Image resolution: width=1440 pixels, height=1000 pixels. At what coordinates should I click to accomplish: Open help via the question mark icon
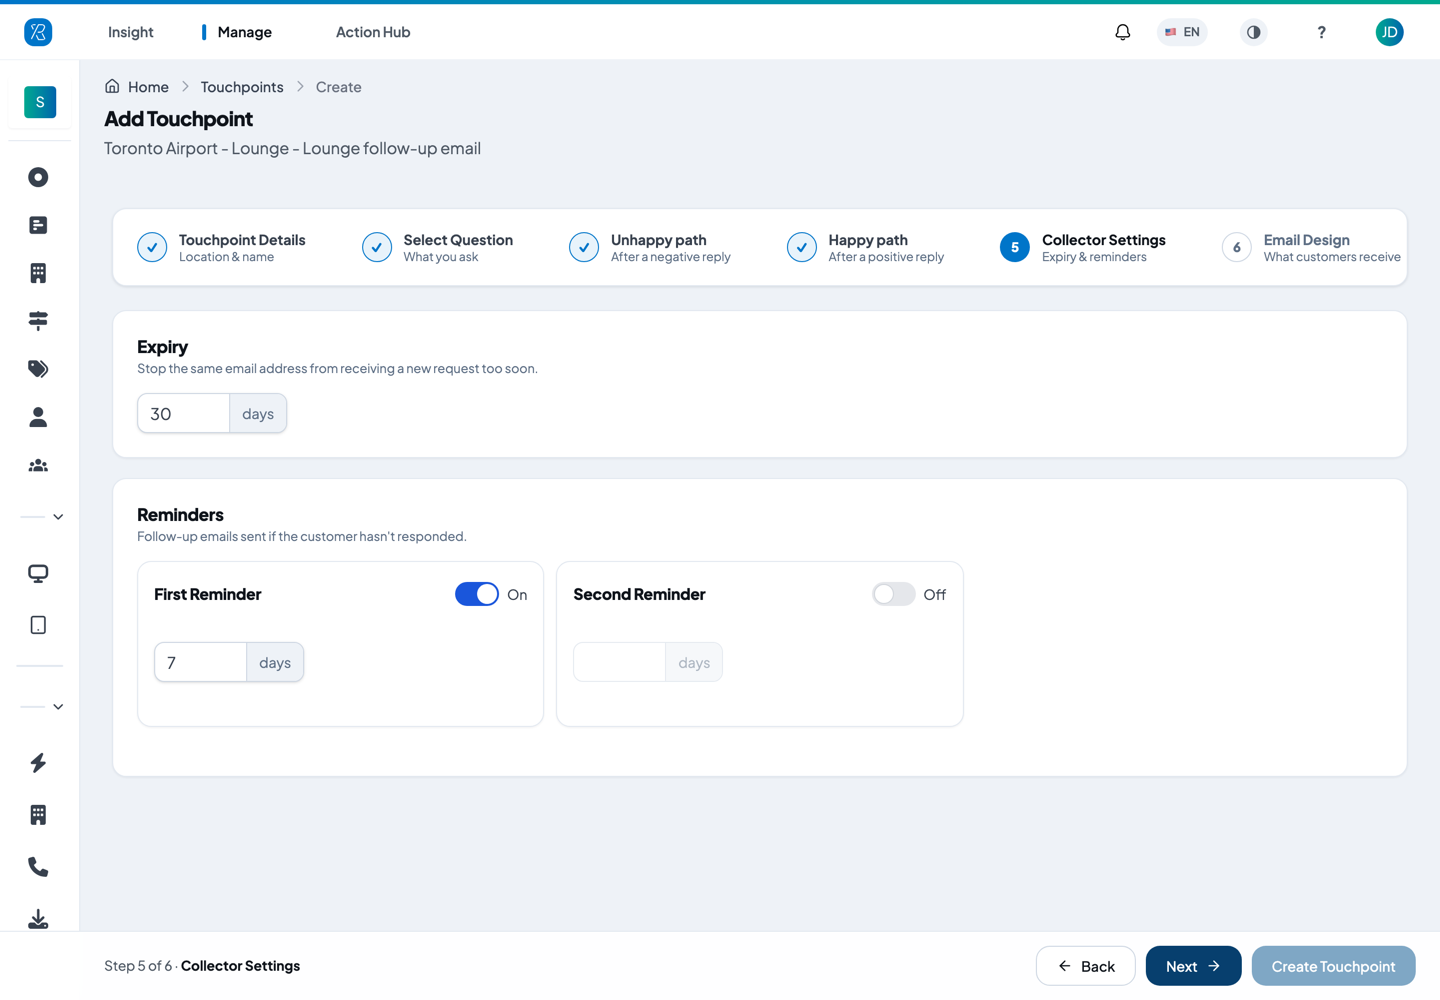click(x=1321, y=32)
